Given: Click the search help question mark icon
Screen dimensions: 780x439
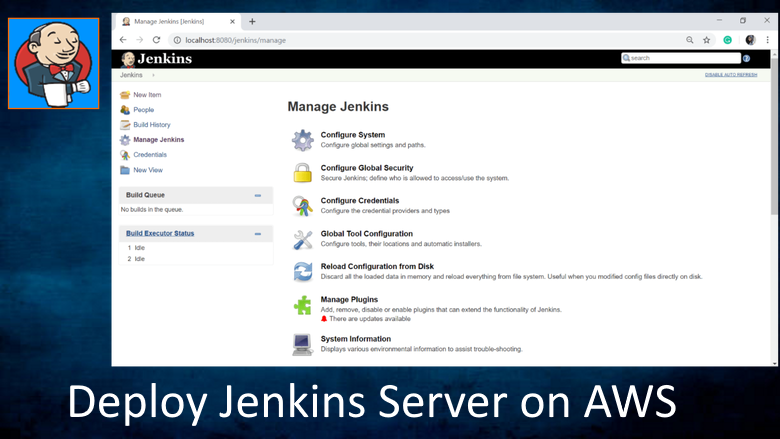Looking at the screenshot, I should [x=746, y=58].
